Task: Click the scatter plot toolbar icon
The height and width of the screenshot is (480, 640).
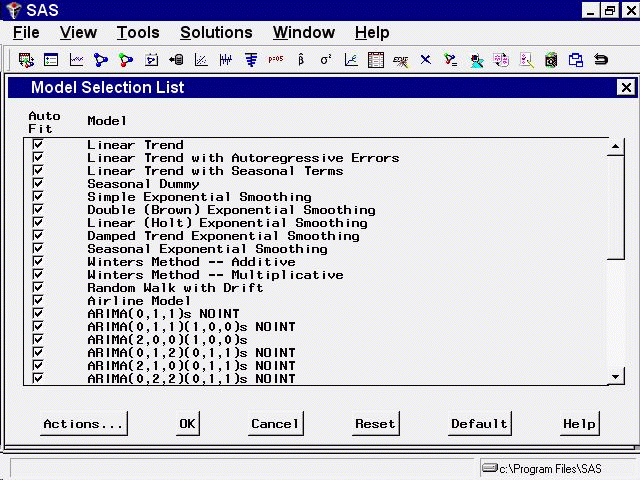Action: [201, 60]
